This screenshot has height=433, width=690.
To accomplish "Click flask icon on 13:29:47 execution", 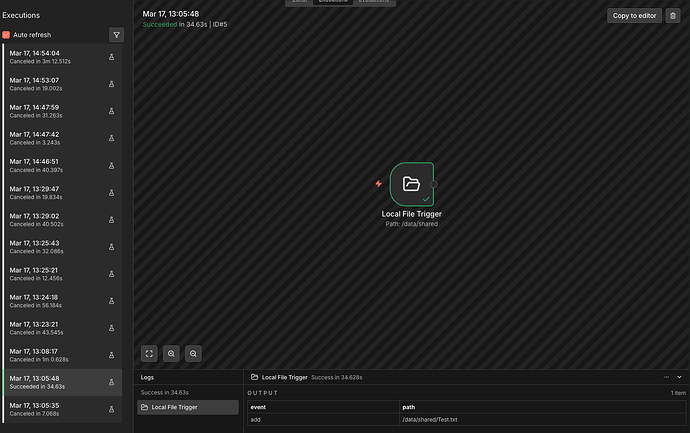I will tap(111, 193).
